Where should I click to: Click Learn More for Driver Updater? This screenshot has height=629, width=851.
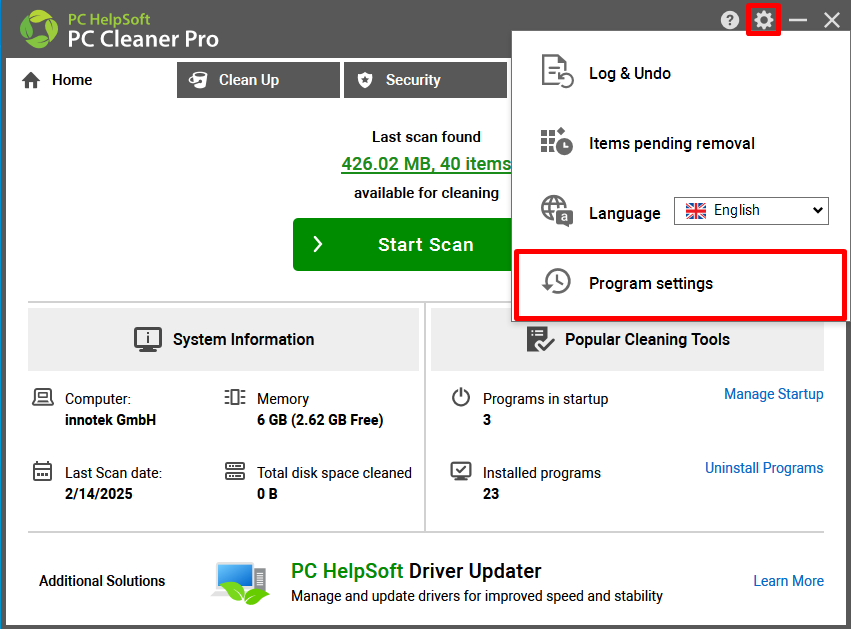(788, 581)
